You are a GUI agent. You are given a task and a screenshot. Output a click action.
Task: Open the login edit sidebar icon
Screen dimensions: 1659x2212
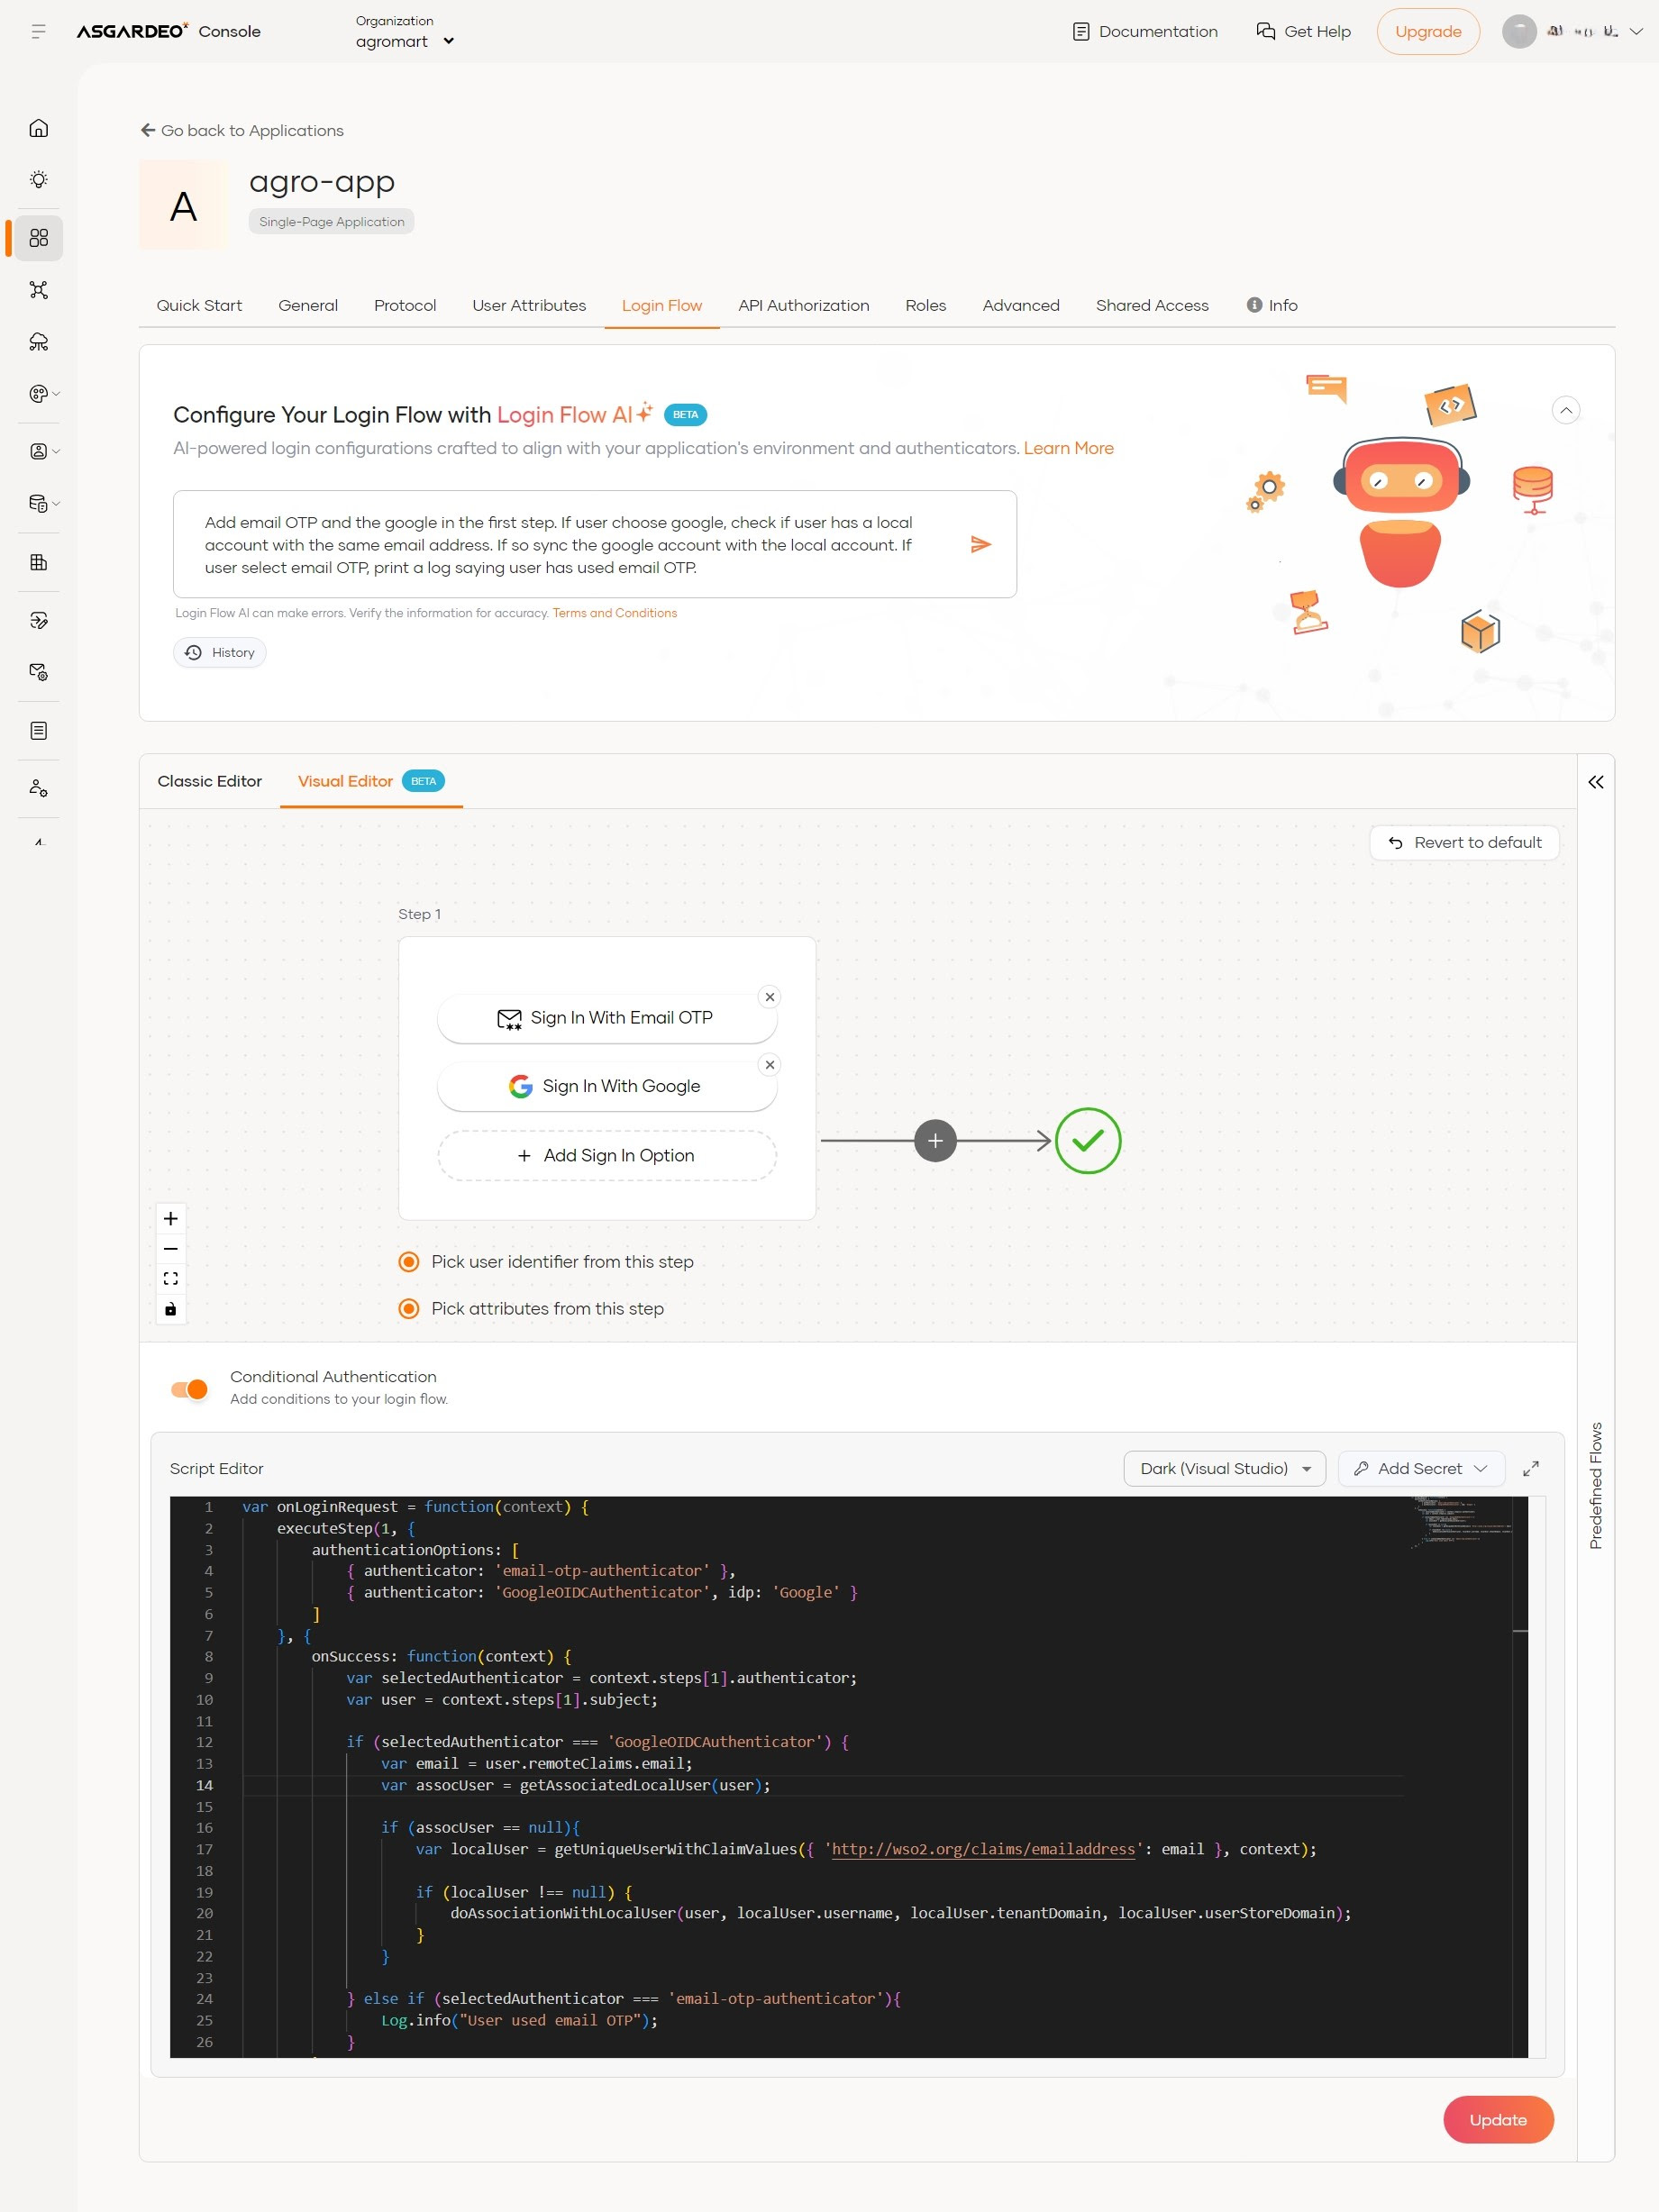(x=38, y=621)
